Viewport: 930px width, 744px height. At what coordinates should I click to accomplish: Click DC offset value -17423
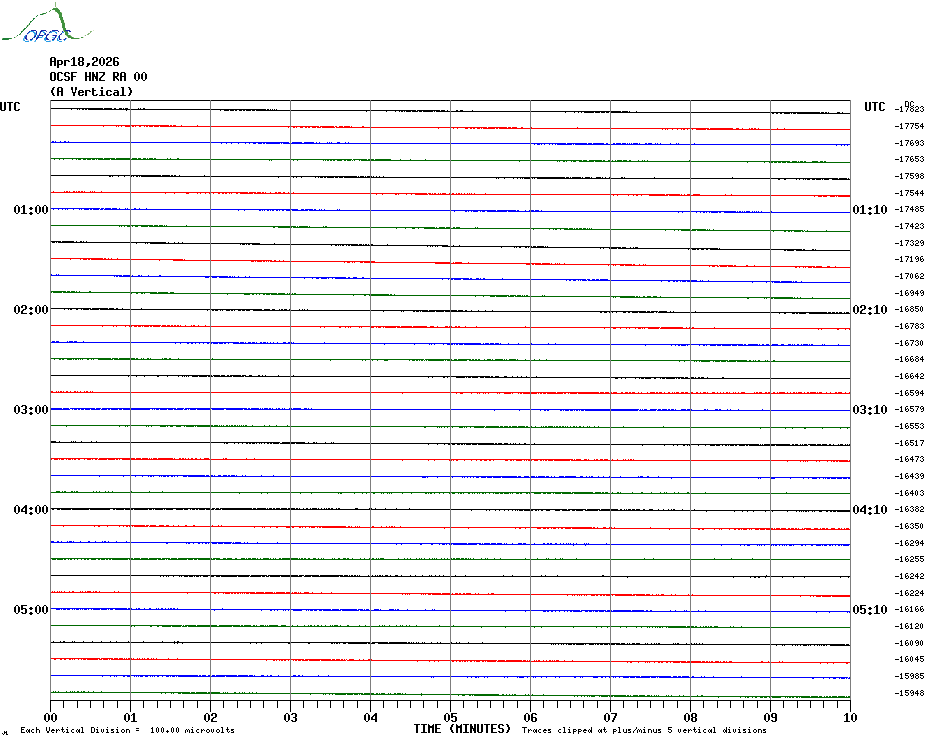coord(909,226)
